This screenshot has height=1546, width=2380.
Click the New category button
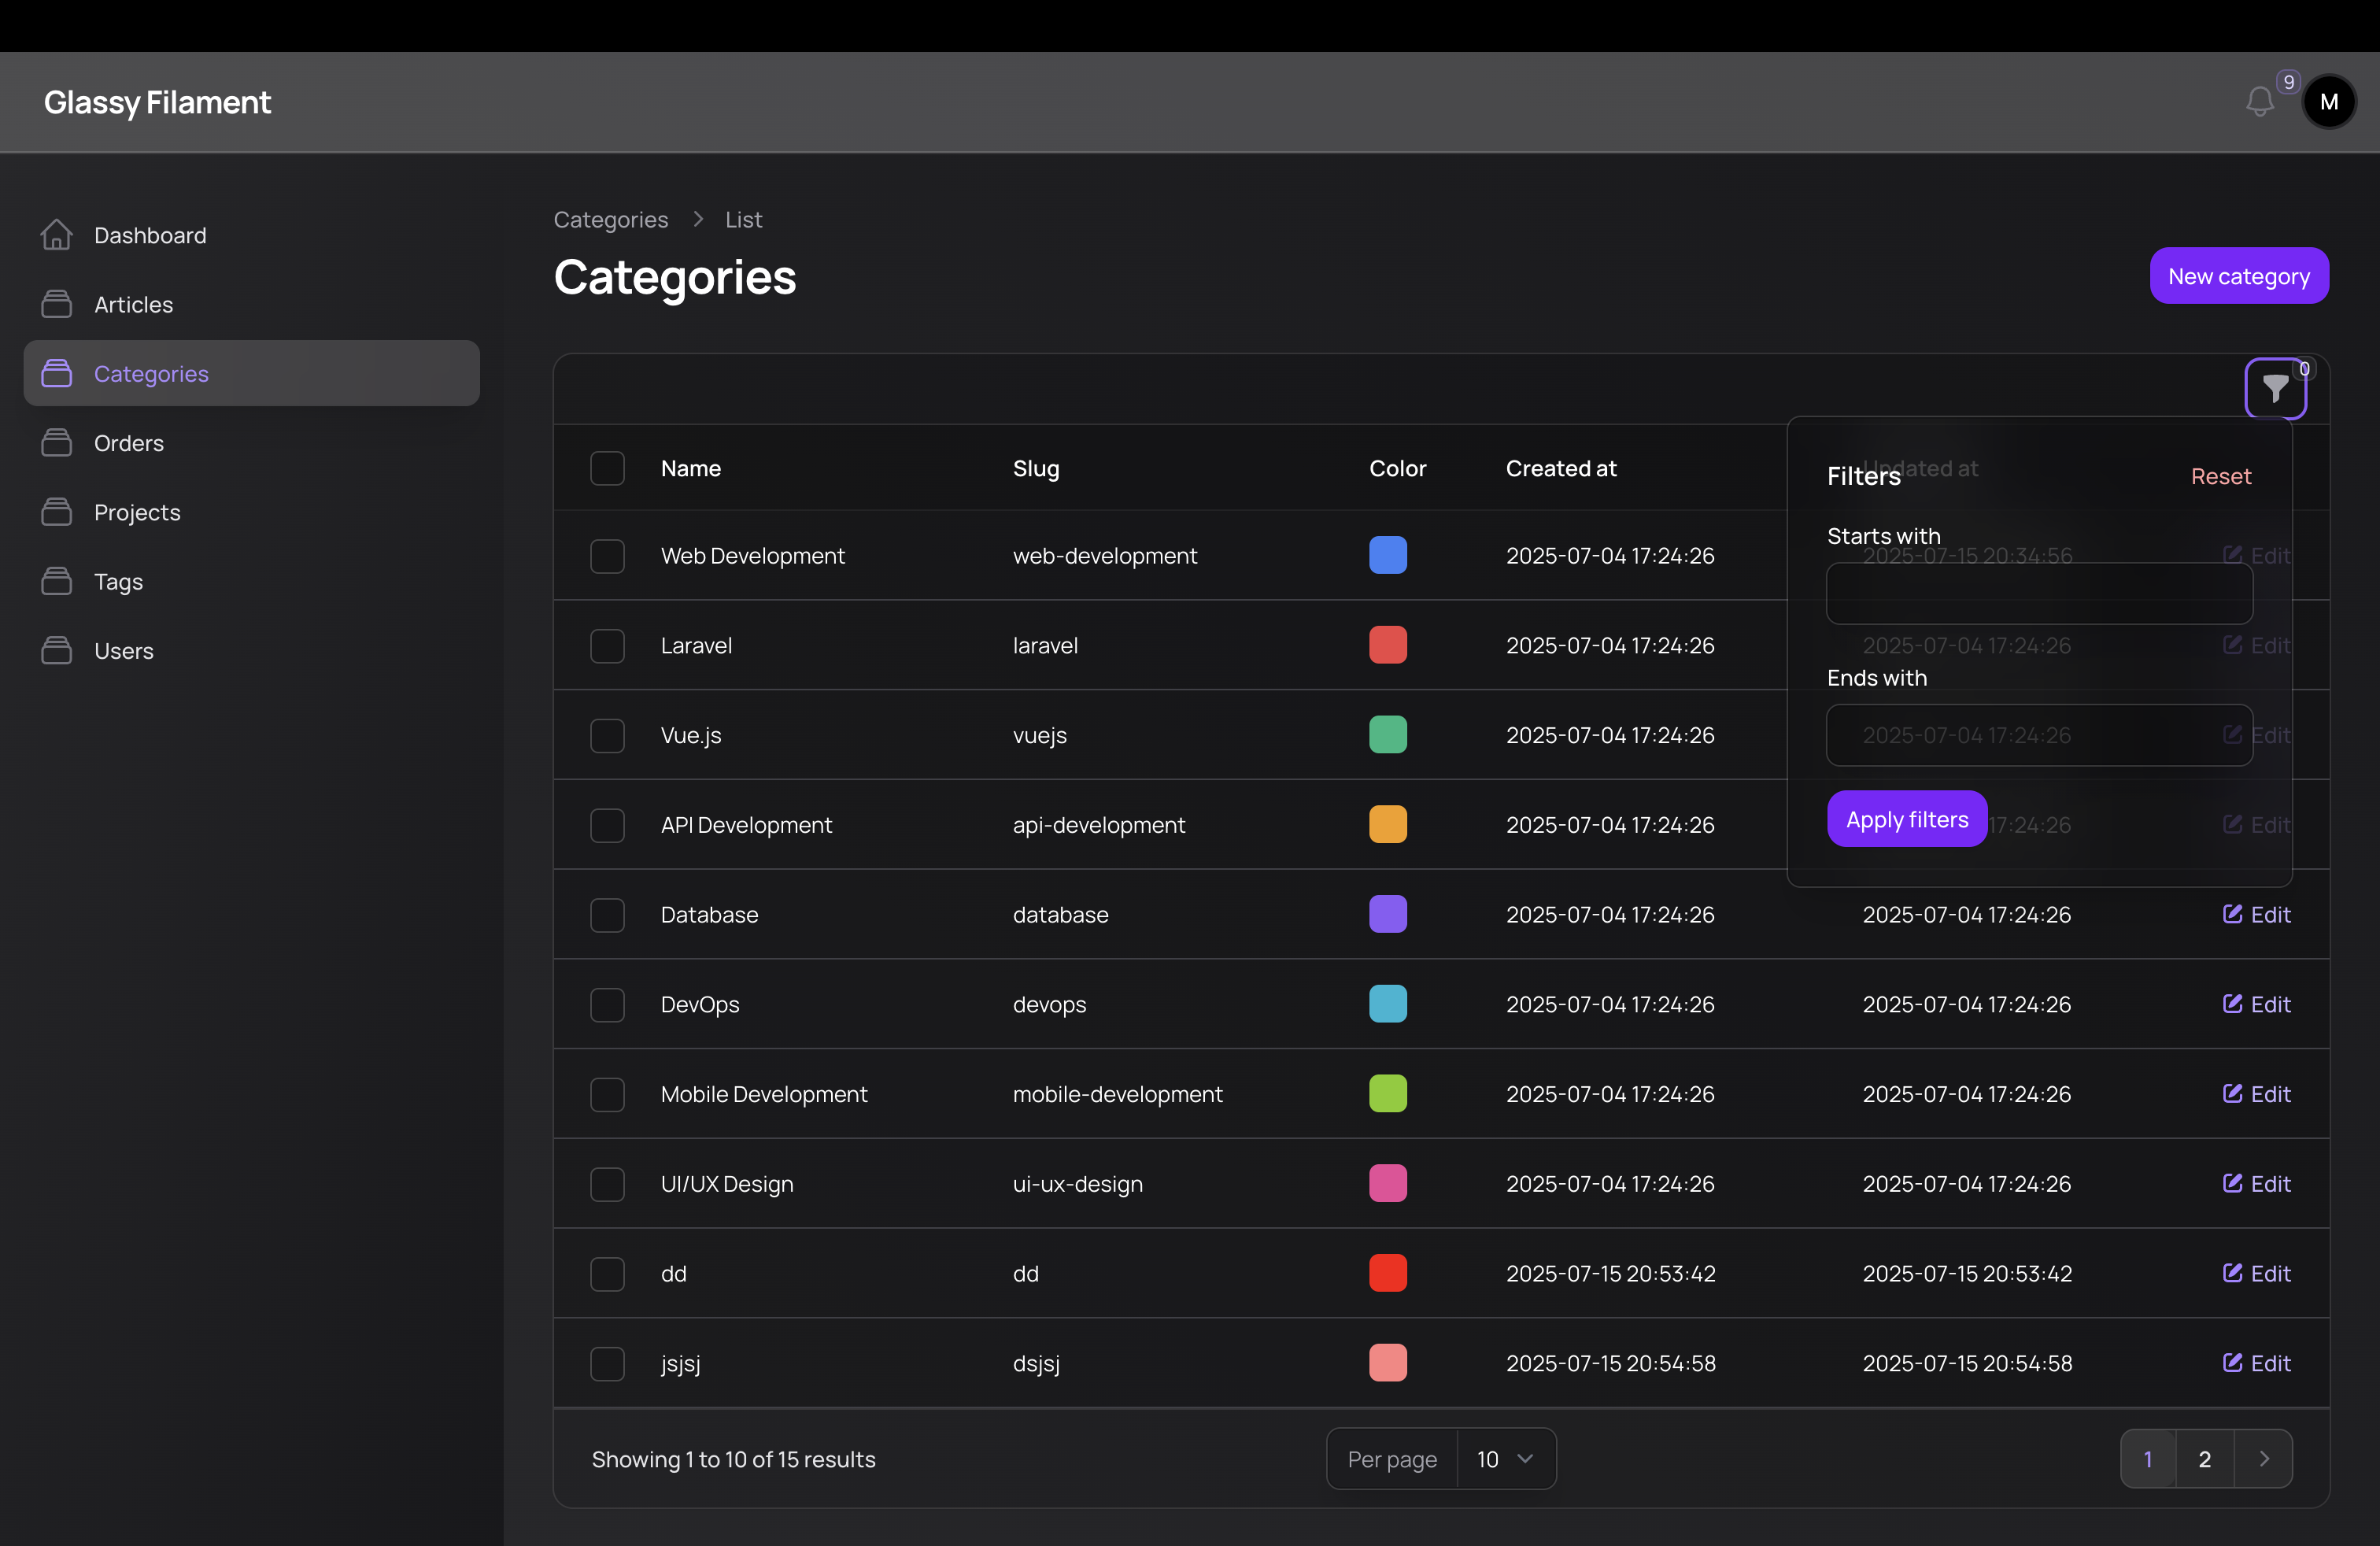click(2239, 276)
